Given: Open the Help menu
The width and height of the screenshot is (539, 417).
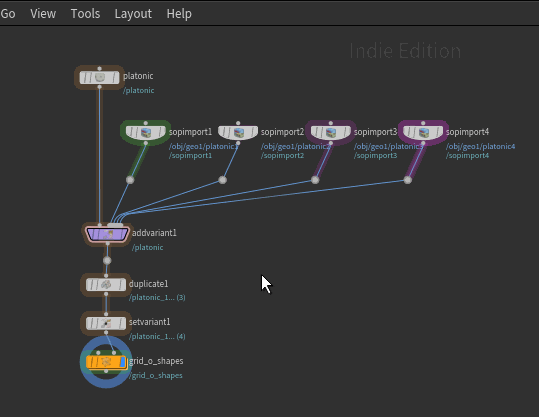Looking at the screenshot, I should pyautogui.click(x=179, y=14).
